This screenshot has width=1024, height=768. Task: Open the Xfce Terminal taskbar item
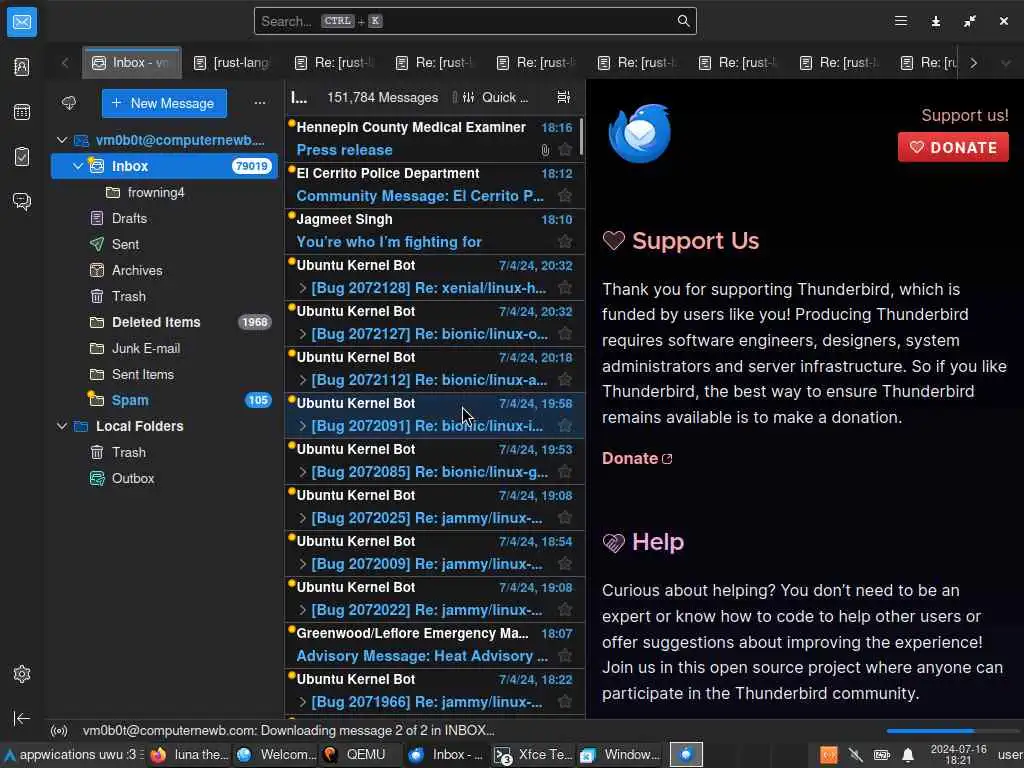click(x=534, y=755)
